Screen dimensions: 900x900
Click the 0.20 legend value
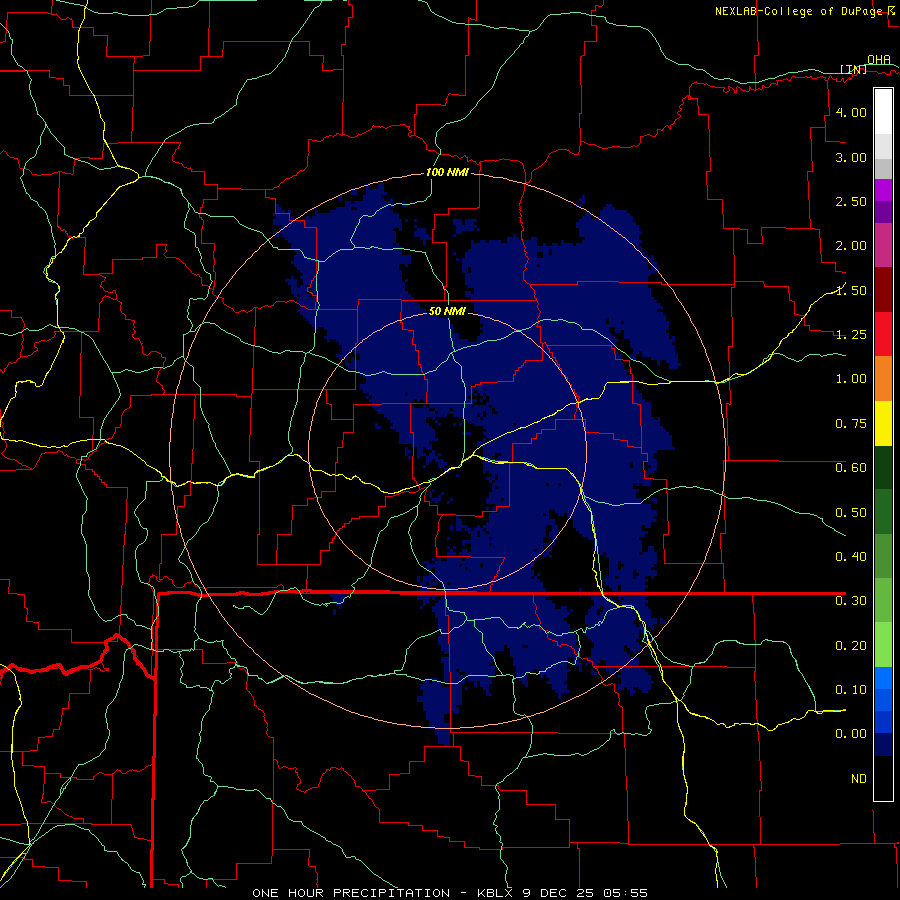(851, 646)
